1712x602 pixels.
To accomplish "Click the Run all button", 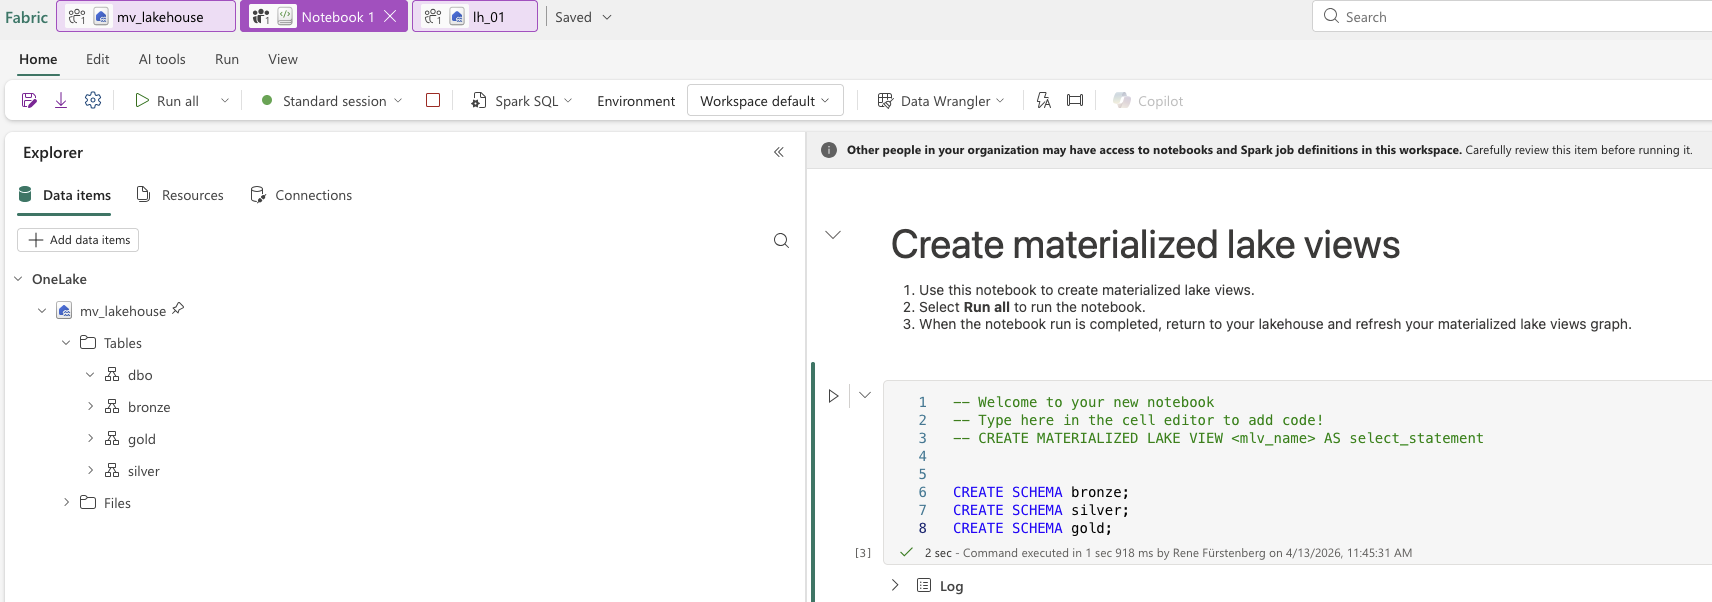I will click(x=168, y=101).
